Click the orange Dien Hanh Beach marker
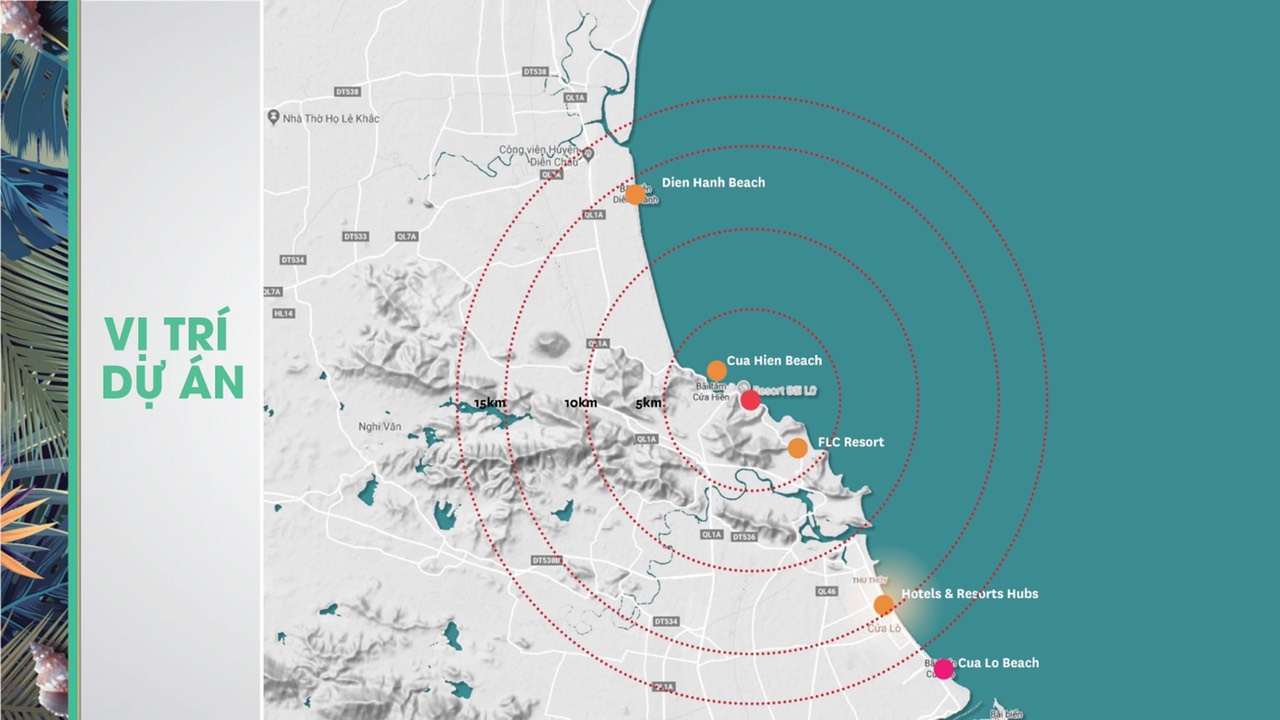 point(635,194)
